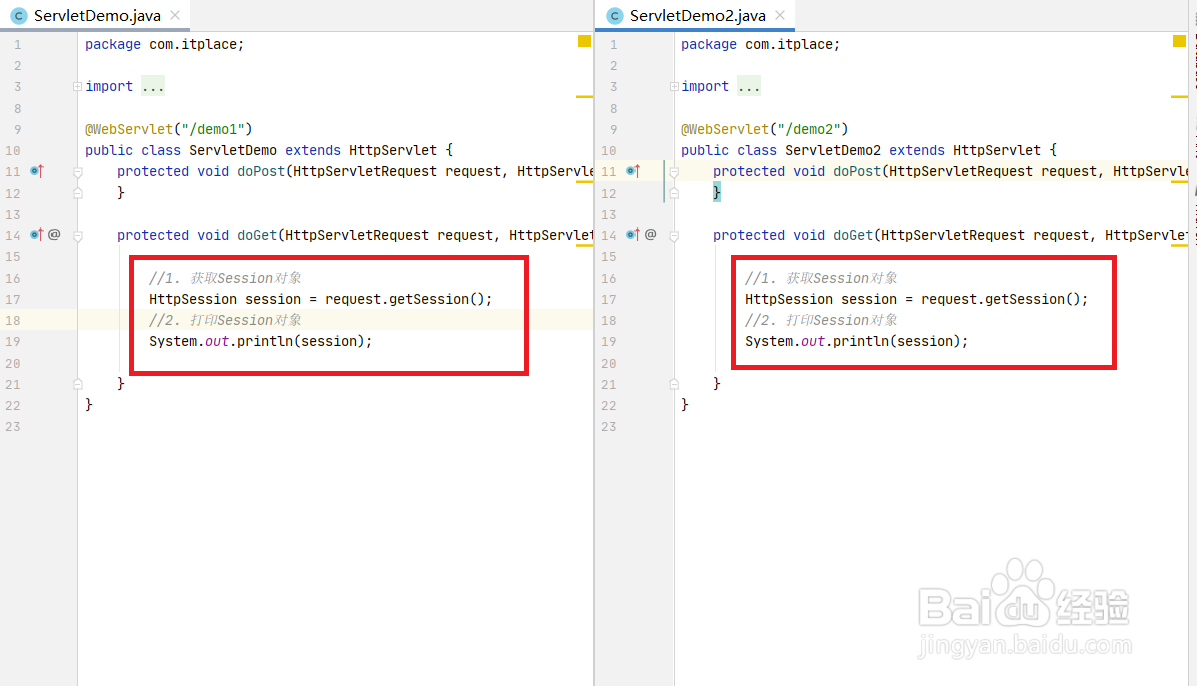Expand collapsed imports in ServletDemo.java

(x=77, y=87)
